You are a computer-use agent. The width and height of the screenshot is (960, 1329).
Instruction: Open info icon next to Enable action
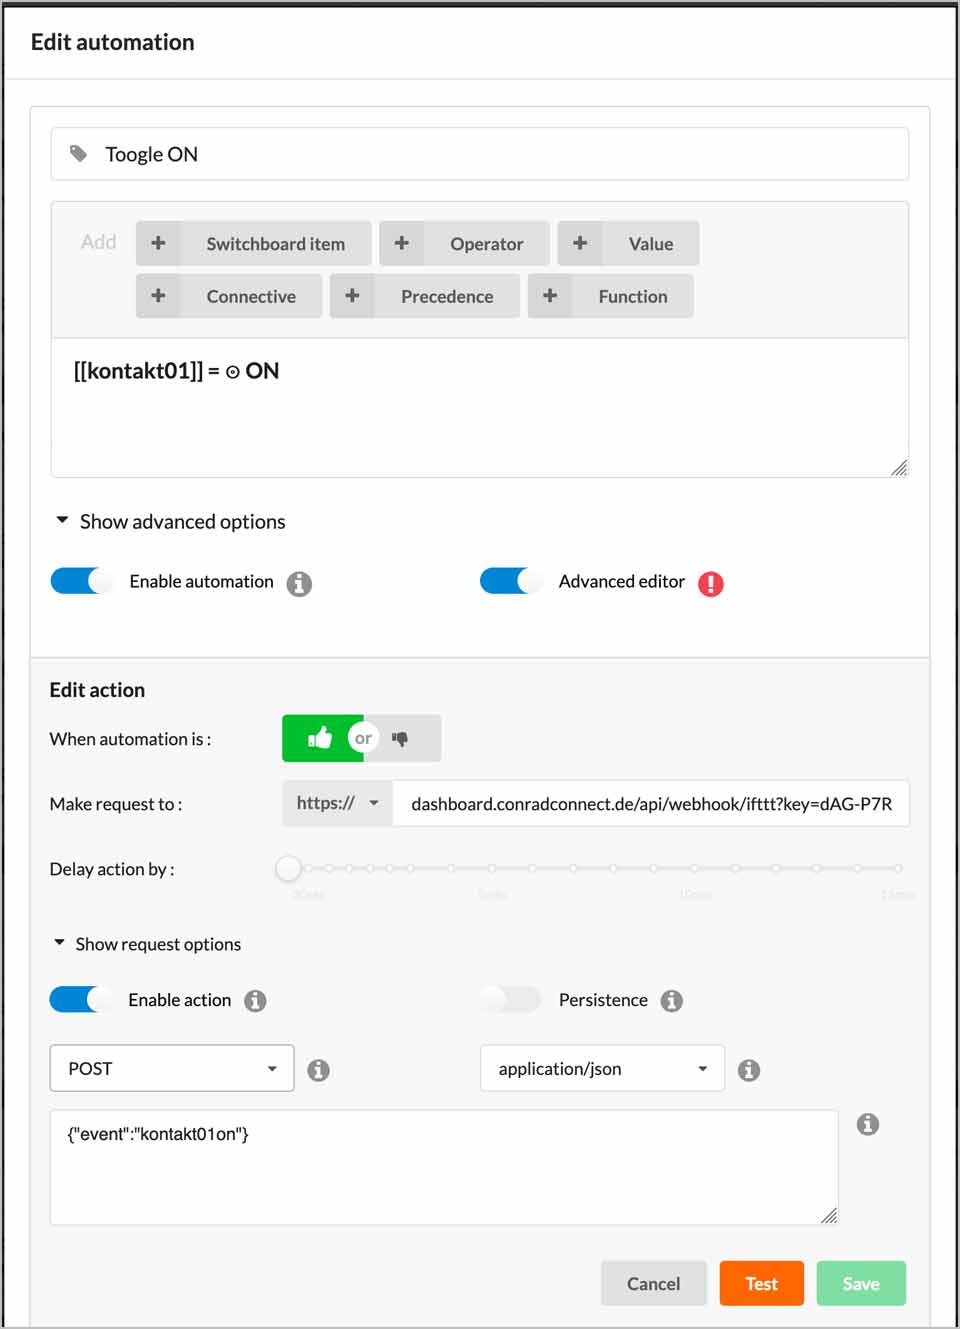tap(255, 1001)
